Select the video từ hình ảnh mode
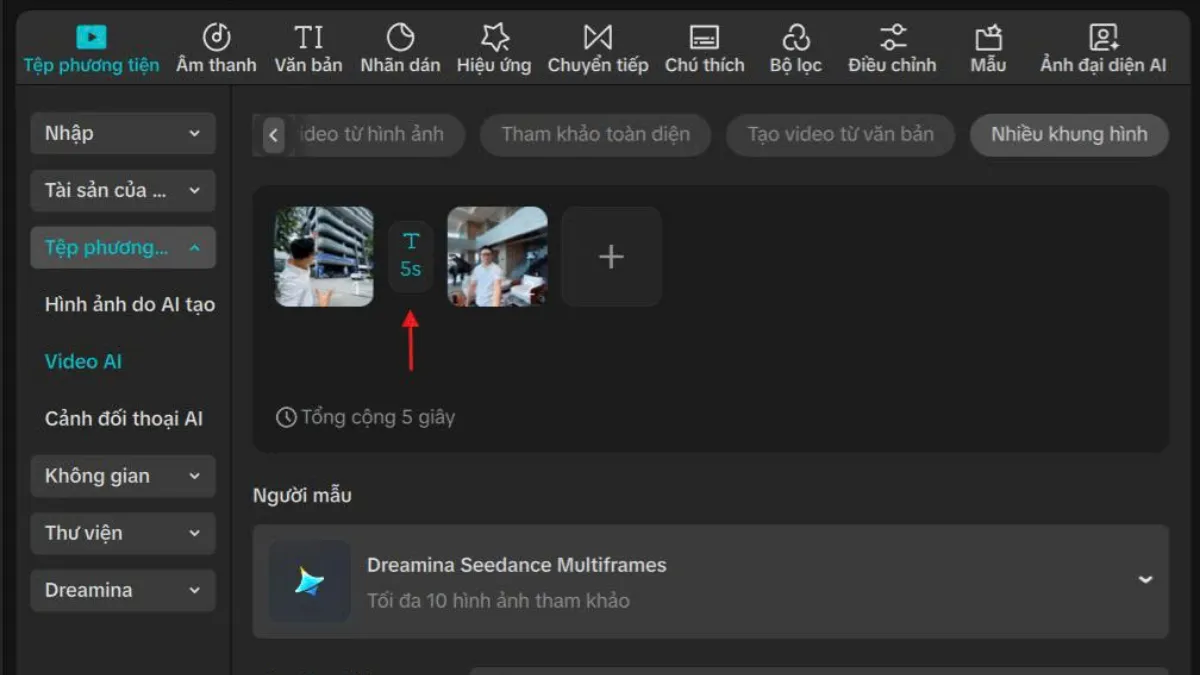The width and height of the screenshot is (1200, 675). click(374, 135)
